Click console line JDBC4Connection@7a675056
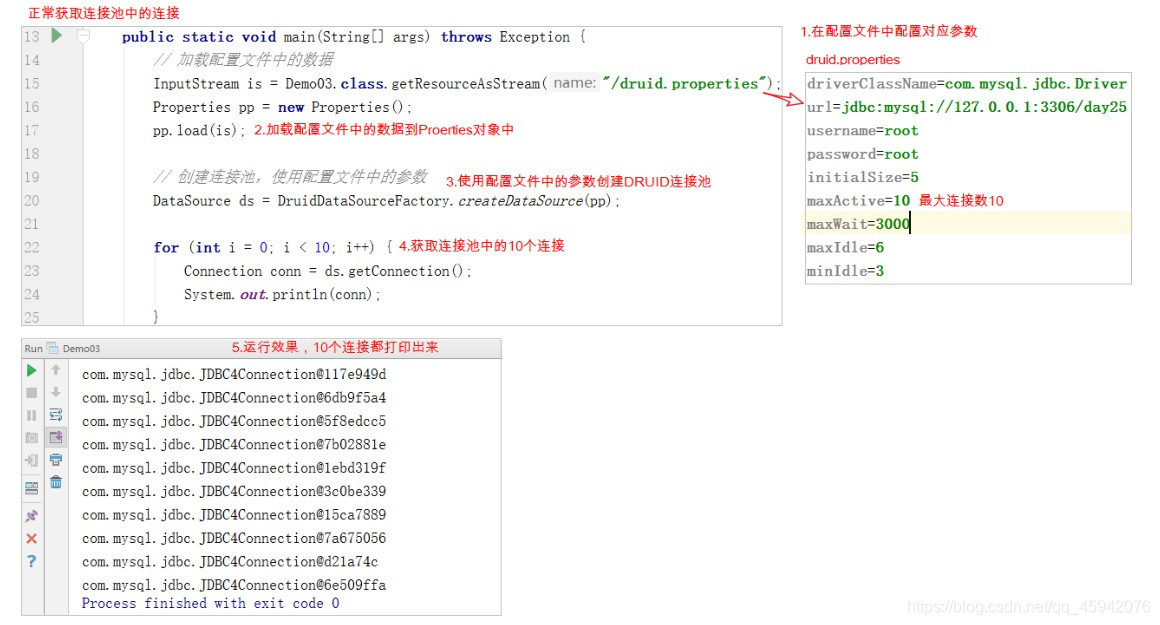Image resolution: width=1160 pixels, height=625 pixels. (x=234, y=538)
